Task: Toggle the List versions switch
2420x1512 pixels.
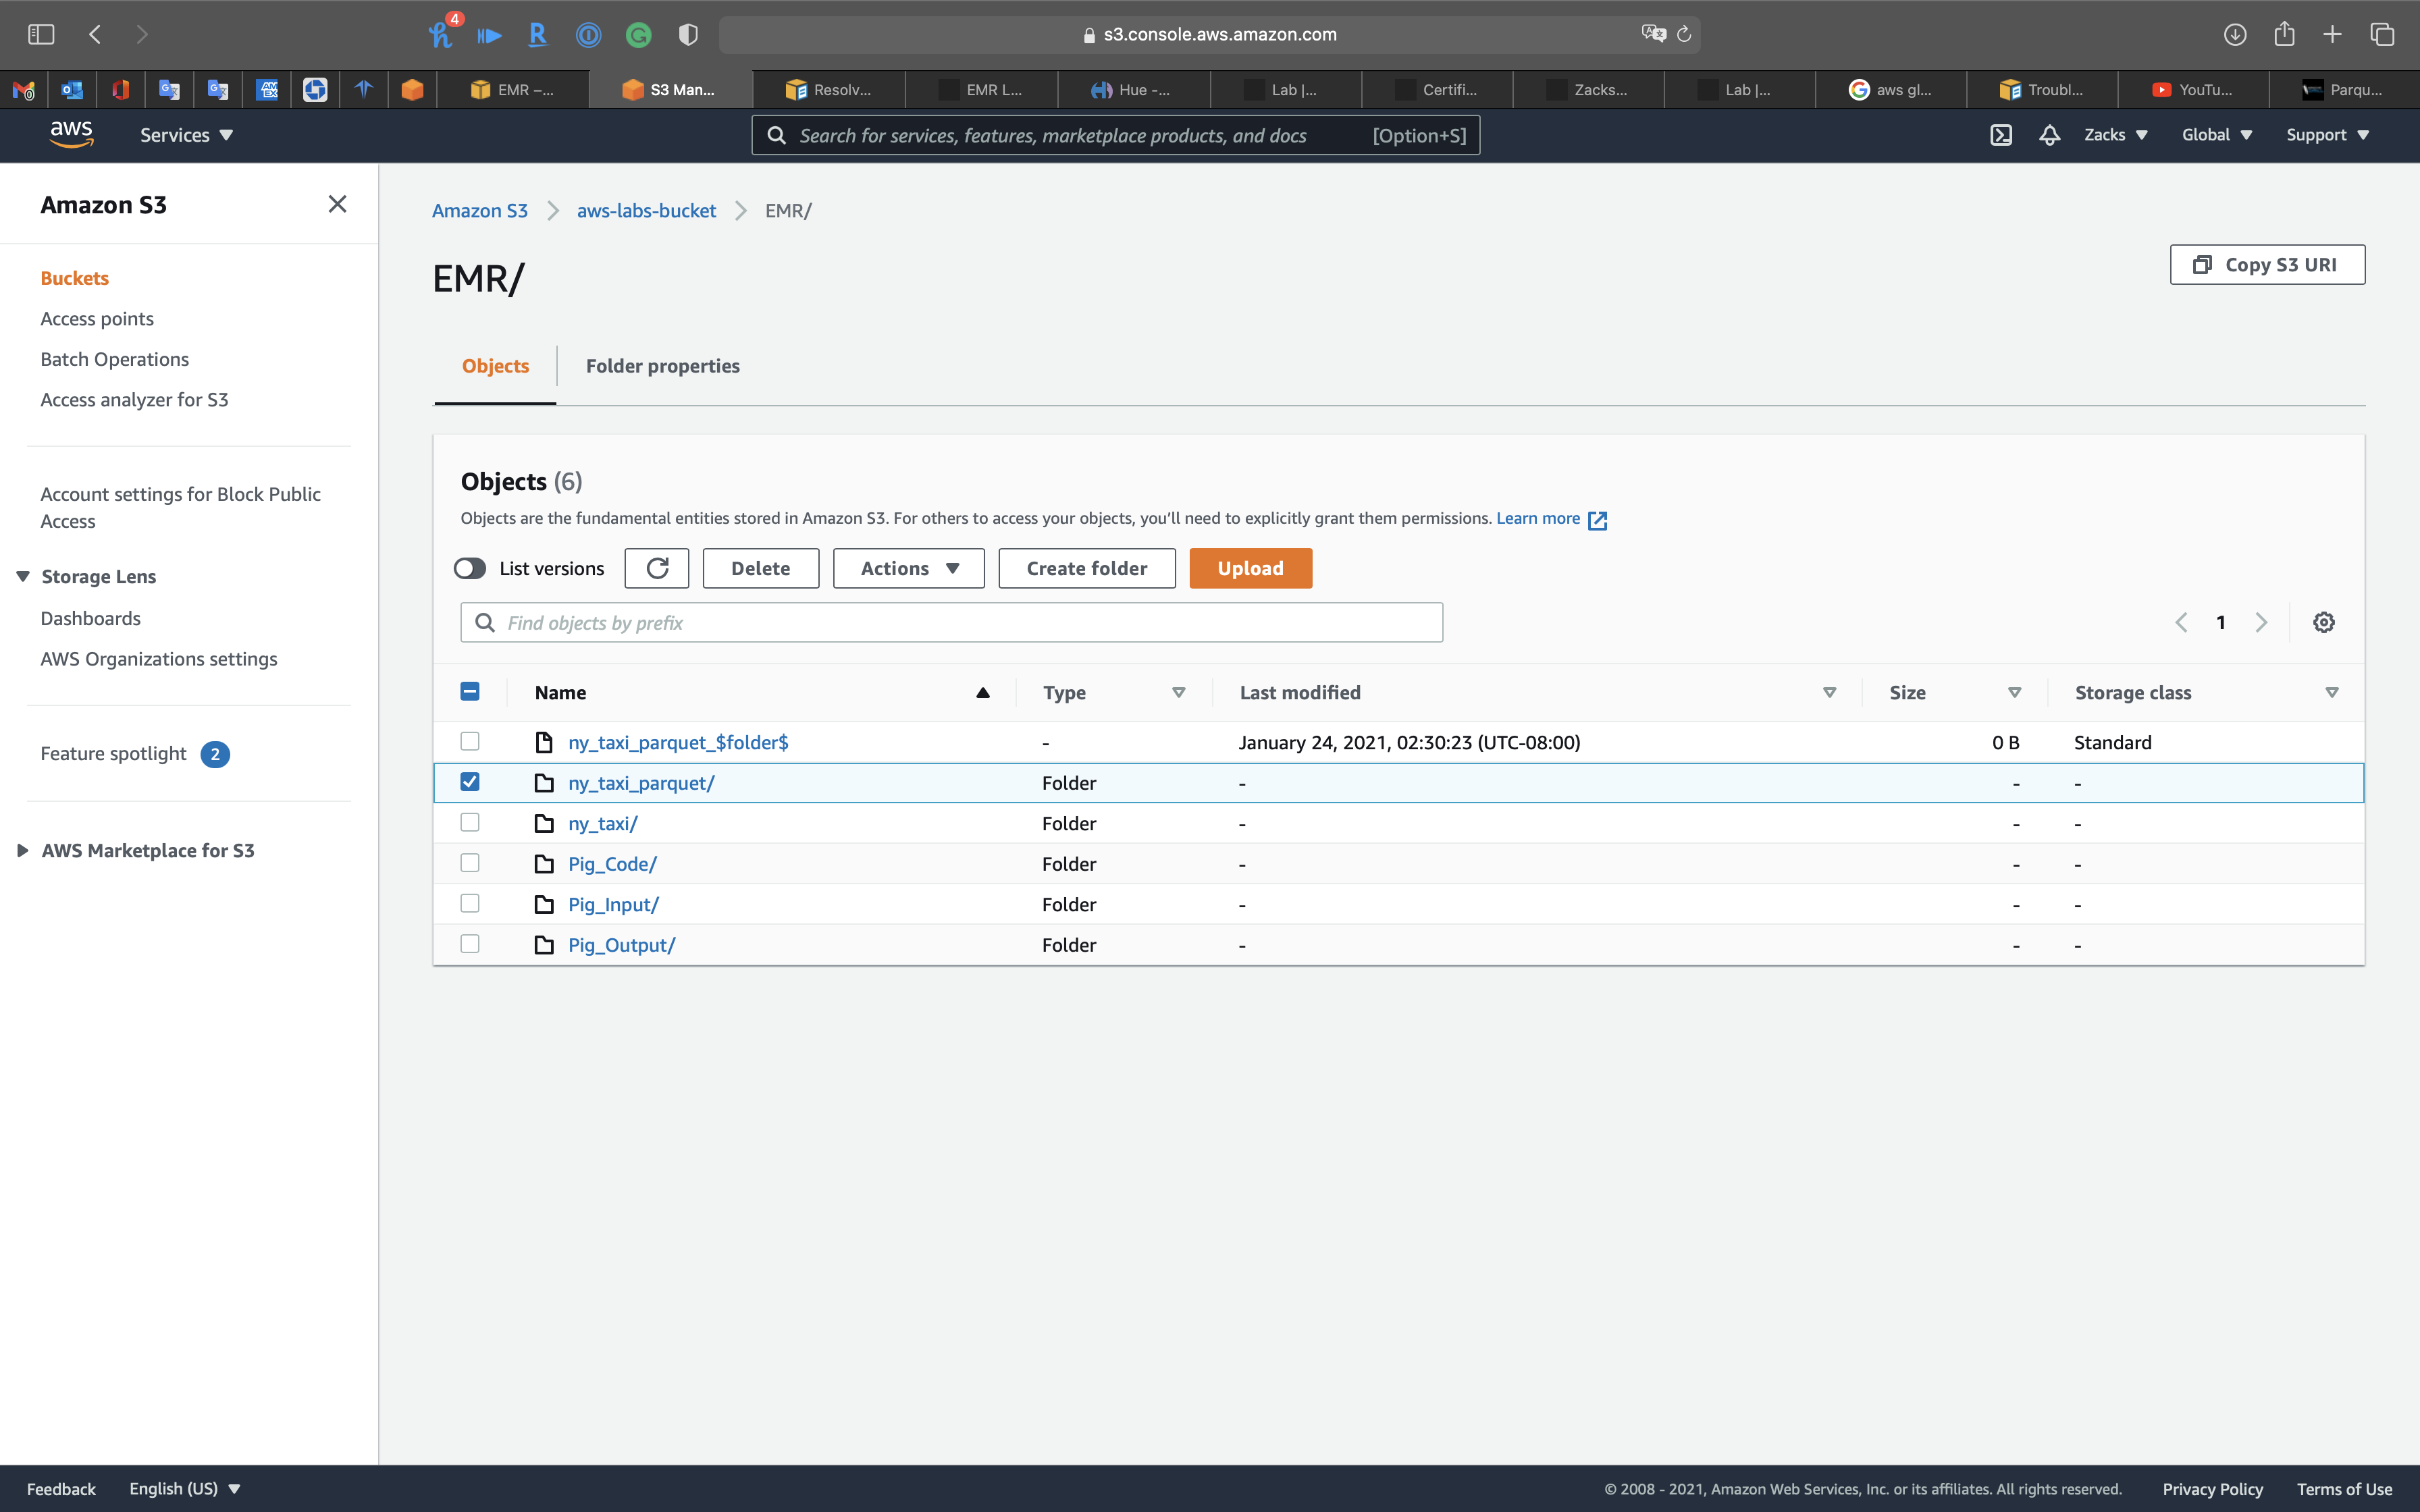Action: tap(470, 568)
